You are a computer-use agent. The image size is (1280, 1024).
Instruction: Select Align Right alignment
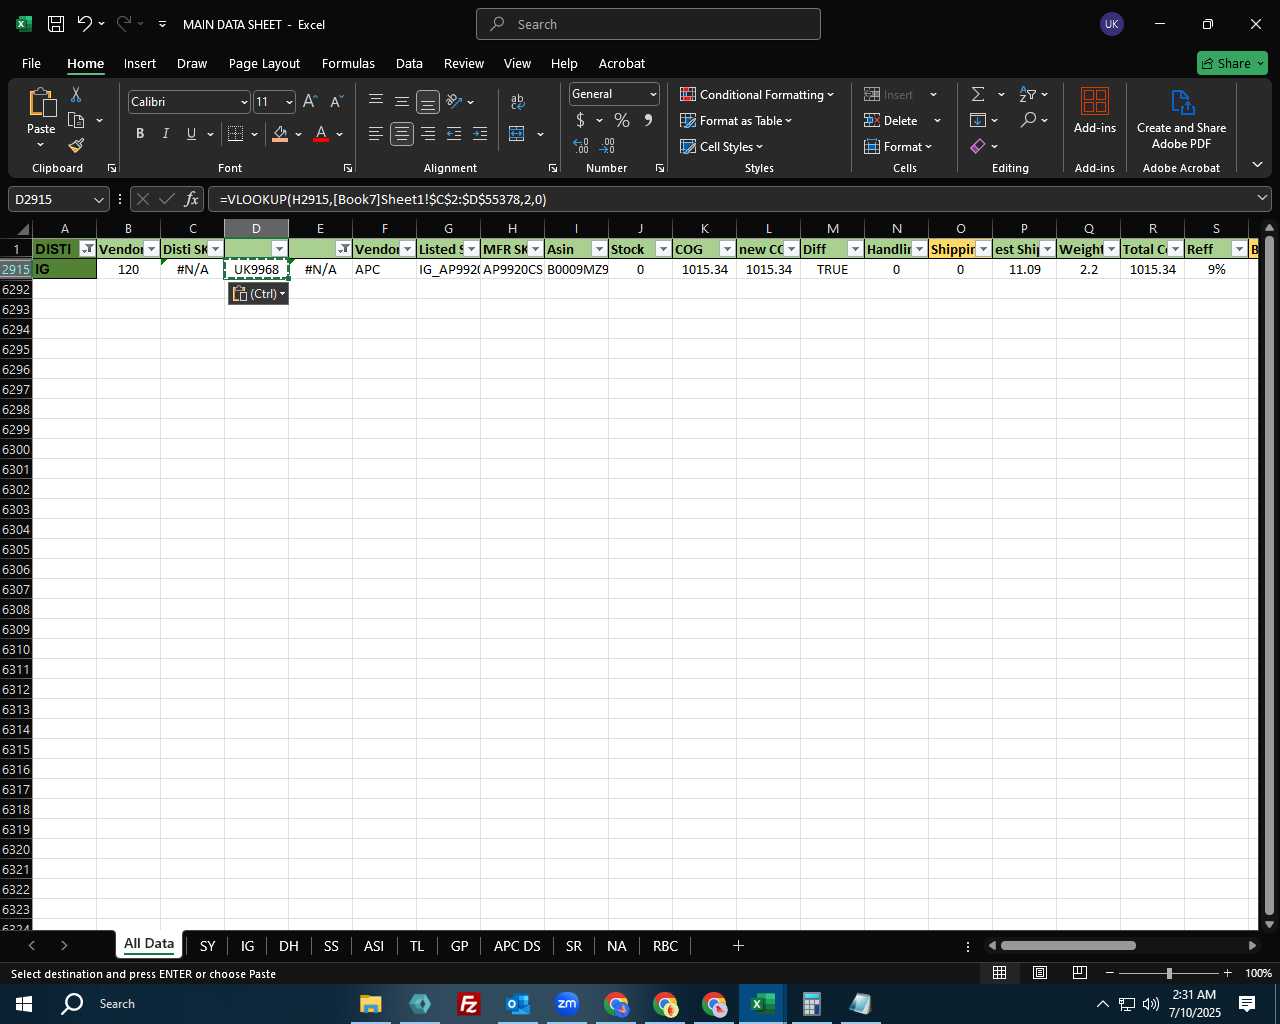coord(428,134)
